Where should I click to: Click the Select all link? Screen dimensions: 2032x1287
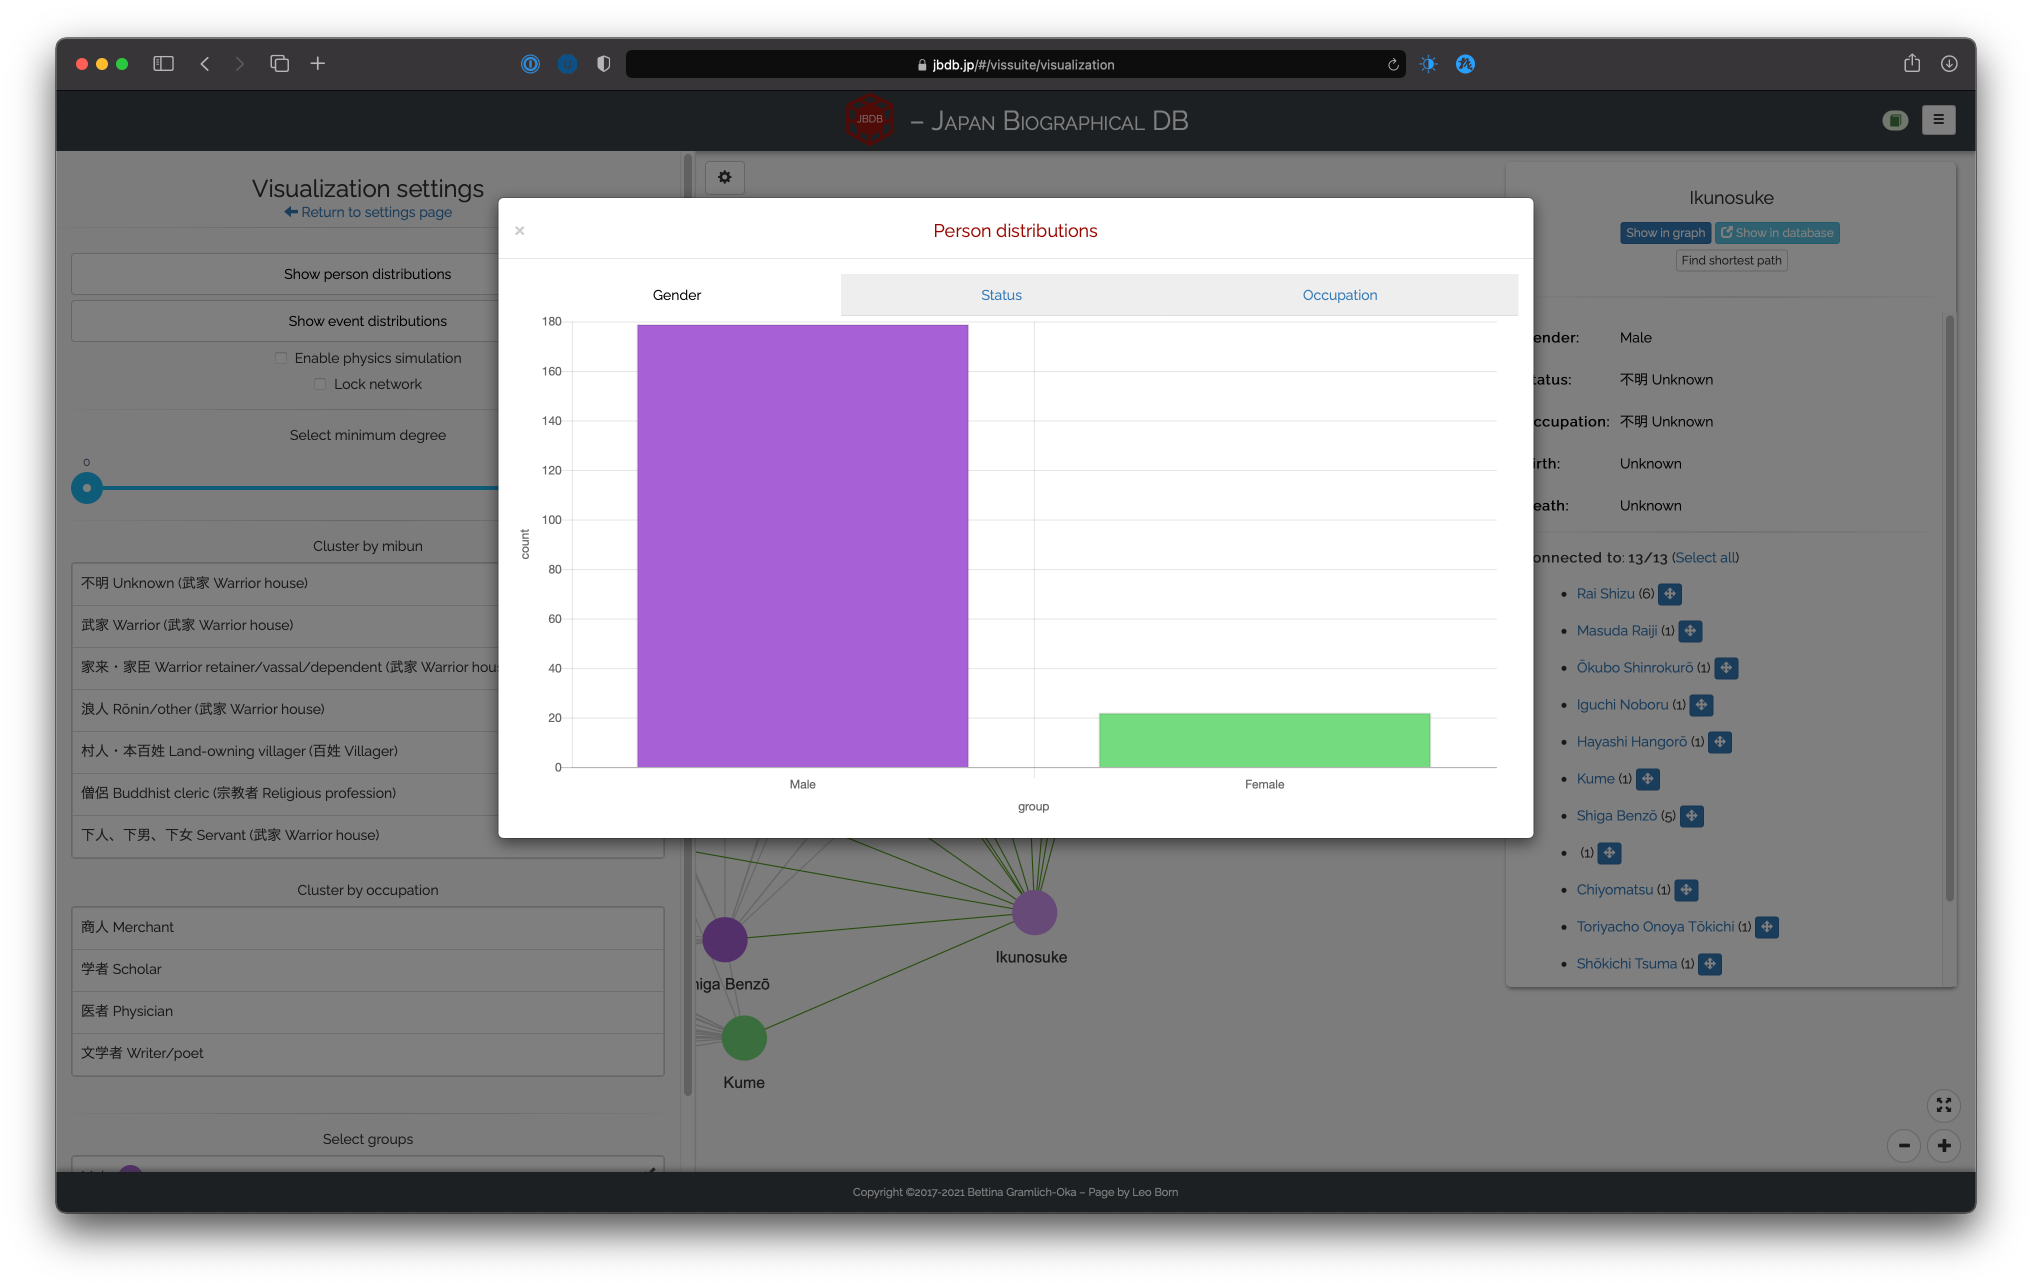point(1705,558)
